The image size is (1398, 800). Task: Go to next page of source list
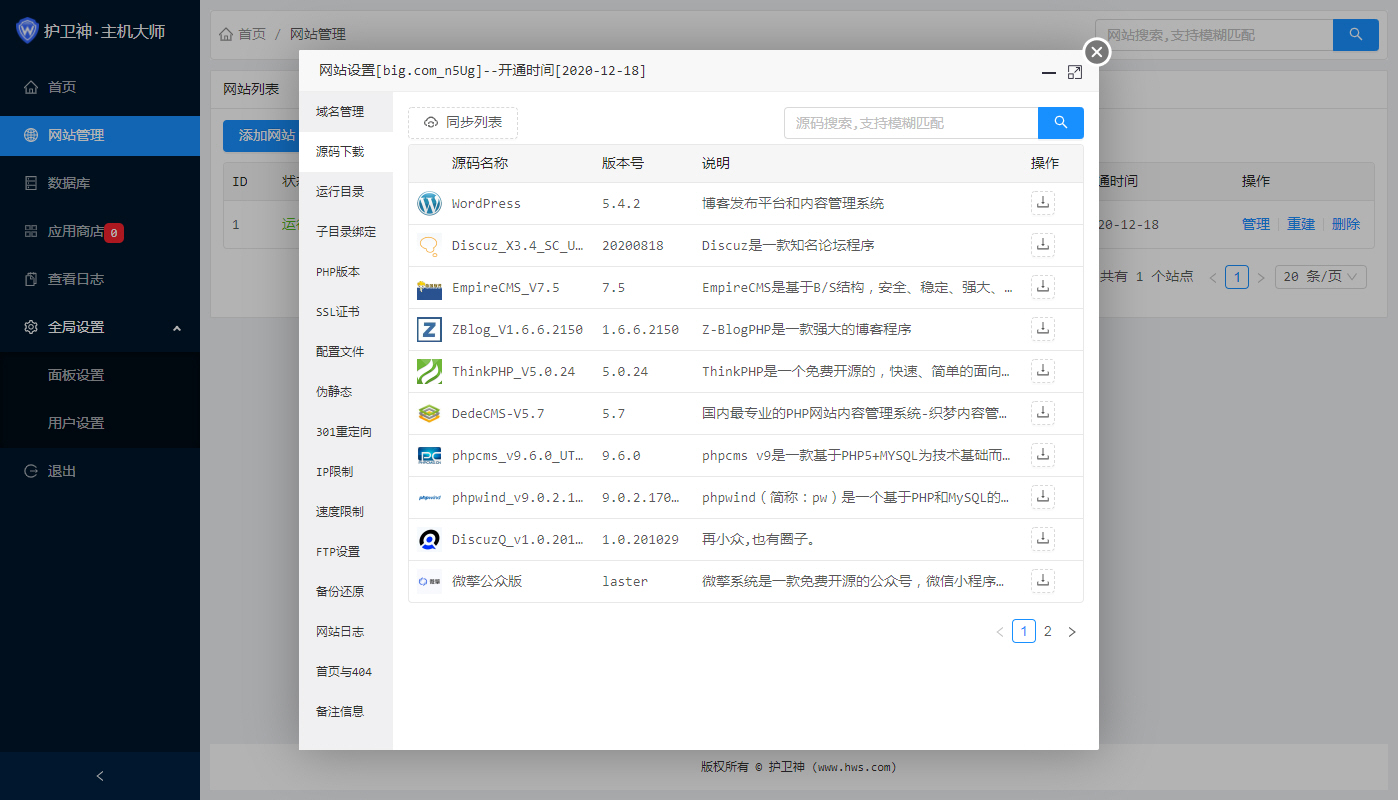(1072, 632)
